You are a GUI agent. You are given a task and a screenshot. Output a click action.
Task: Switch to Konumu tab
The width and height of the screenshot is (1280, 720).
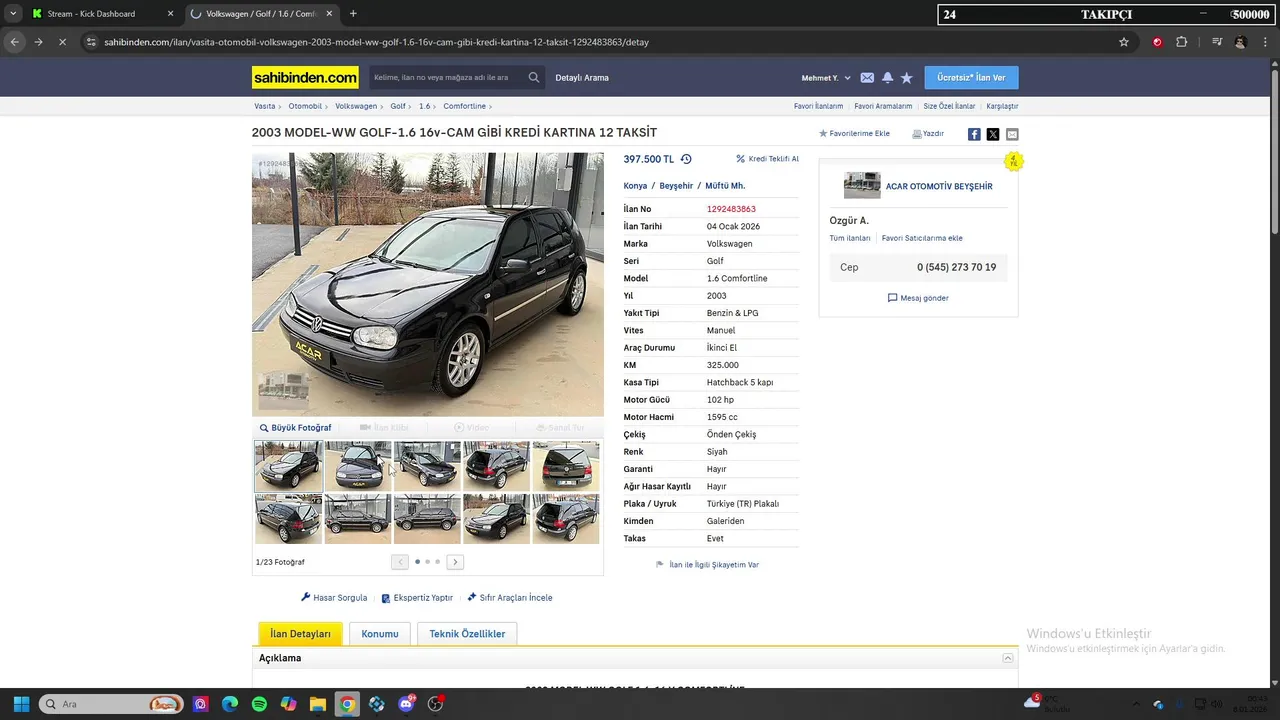pyautogui.click(x=380, y=634)
